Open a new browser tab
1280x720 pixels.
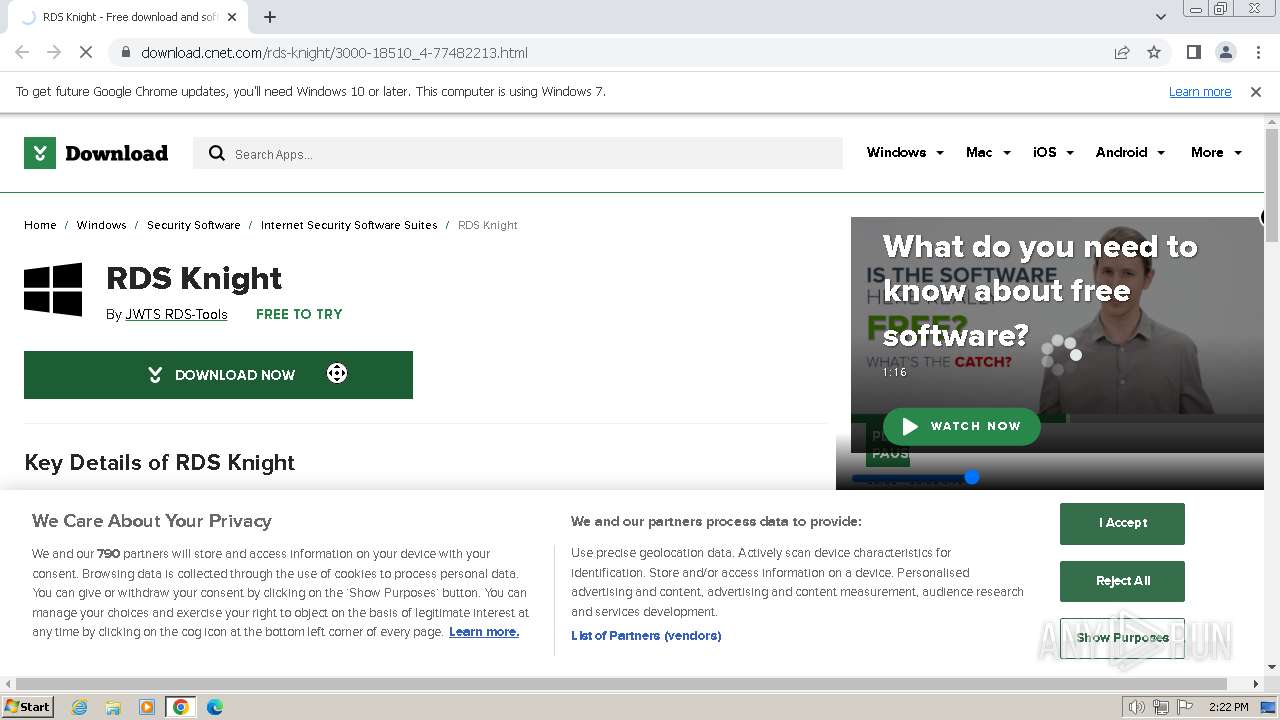[270, 17]
